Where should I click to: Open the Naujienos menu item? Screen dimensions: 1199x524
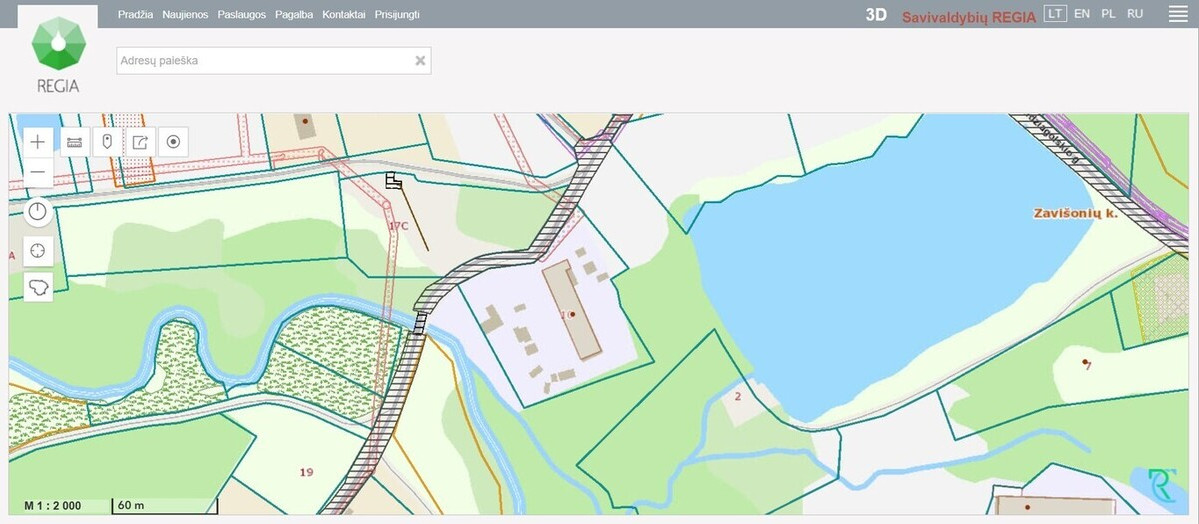click(185, 15)
